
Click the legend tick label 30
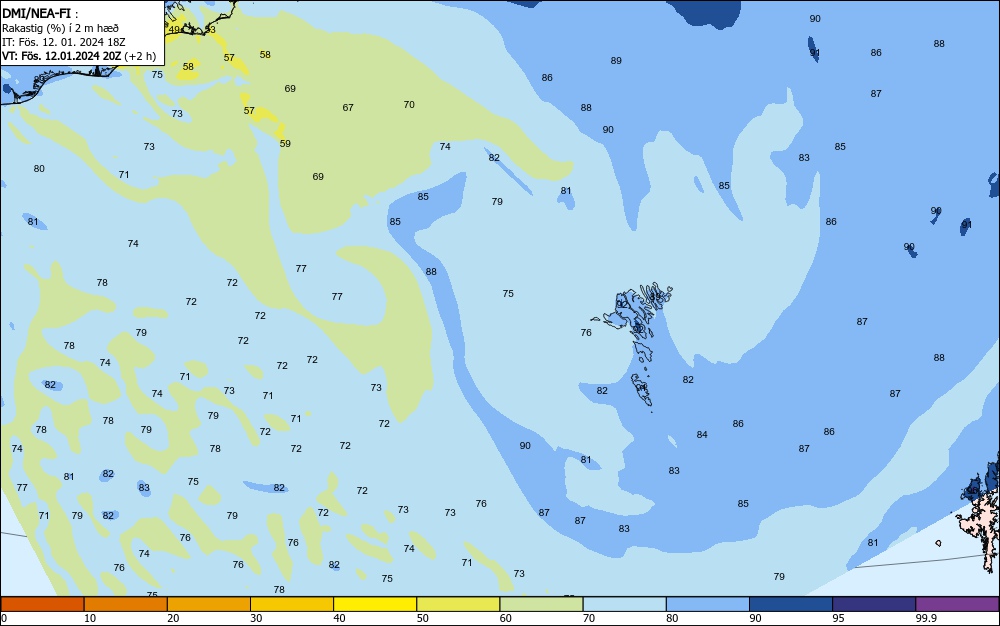[256, 618]
